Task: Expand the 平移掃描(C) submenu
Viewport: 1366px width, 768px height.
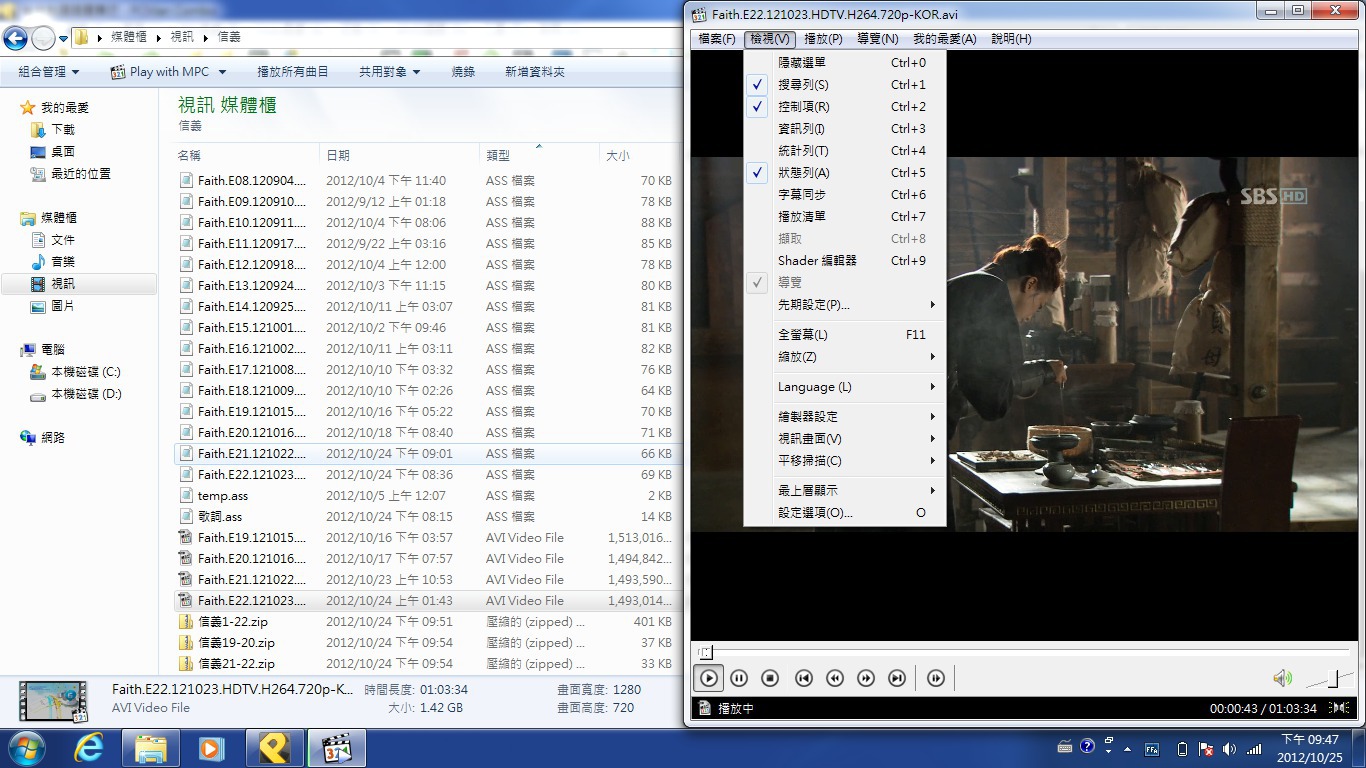Action: point(845,461)
